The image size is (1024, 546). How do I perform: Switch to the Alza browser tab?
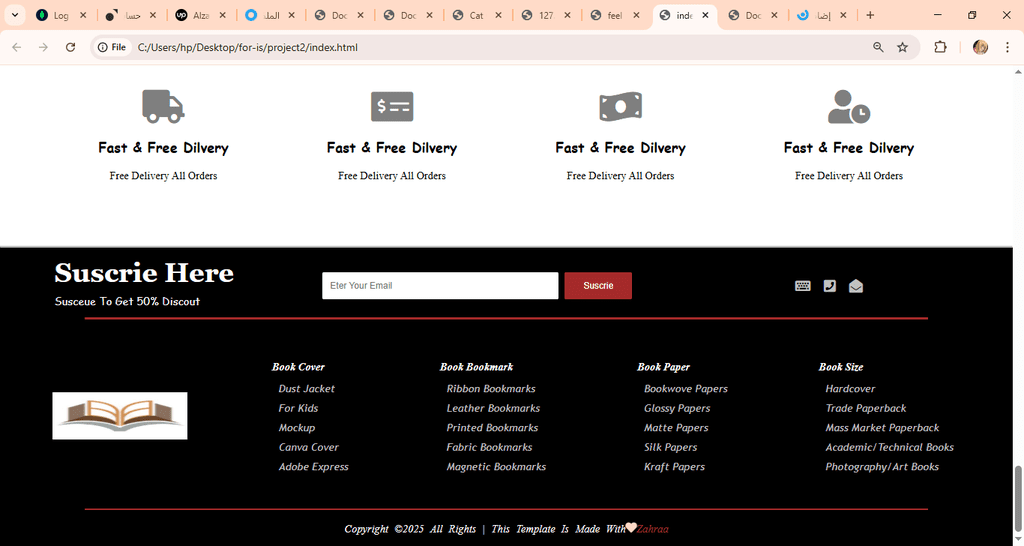[201, 15]
